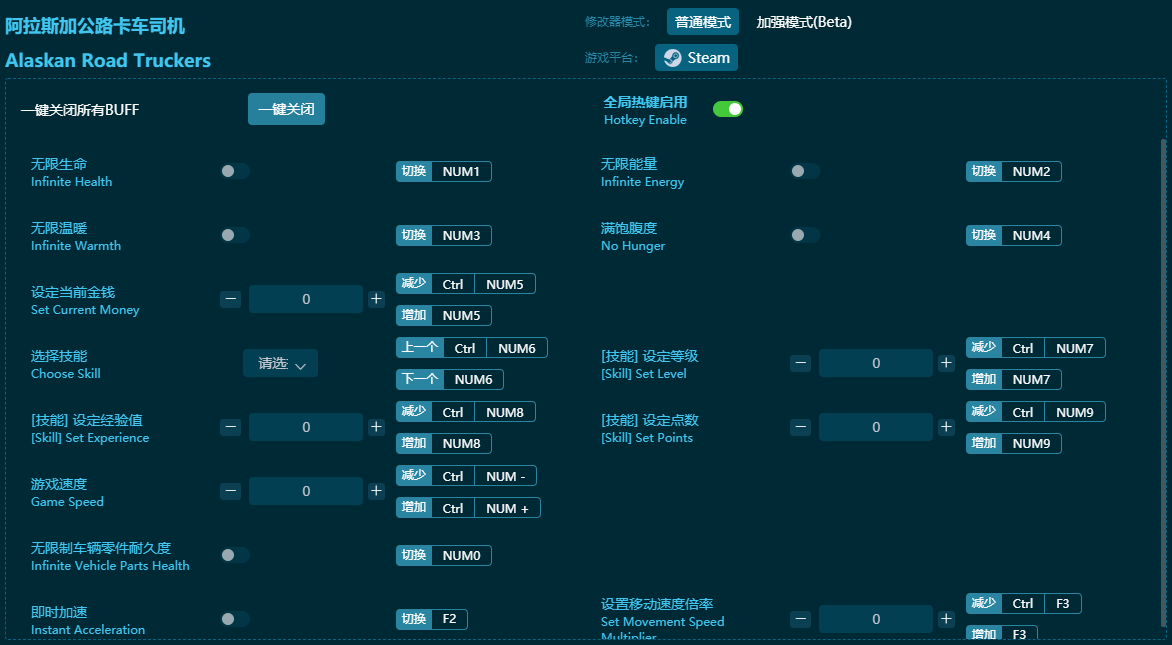Viewport: 1172px width, 645px height.
Task: Select the 普通模式 trainer mode
Action: 701,21
